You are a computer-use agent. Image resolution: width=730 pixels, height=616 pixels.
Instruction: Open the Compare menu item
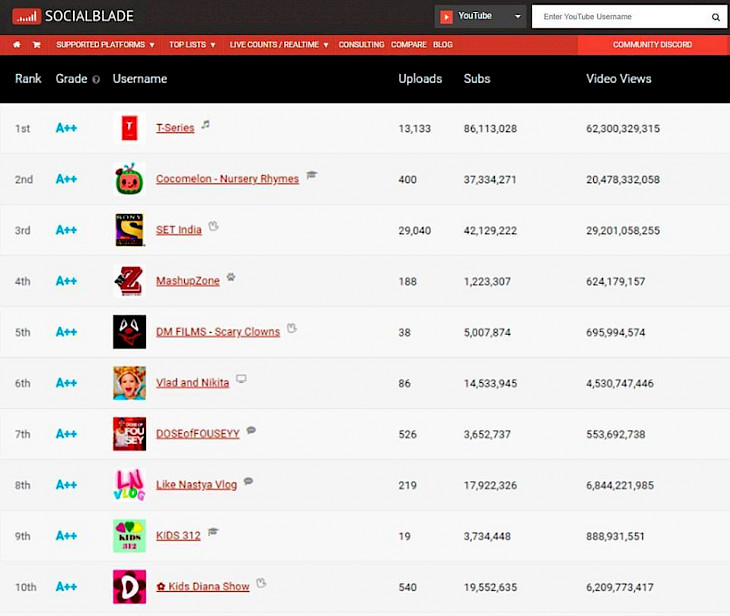(408, 45)
